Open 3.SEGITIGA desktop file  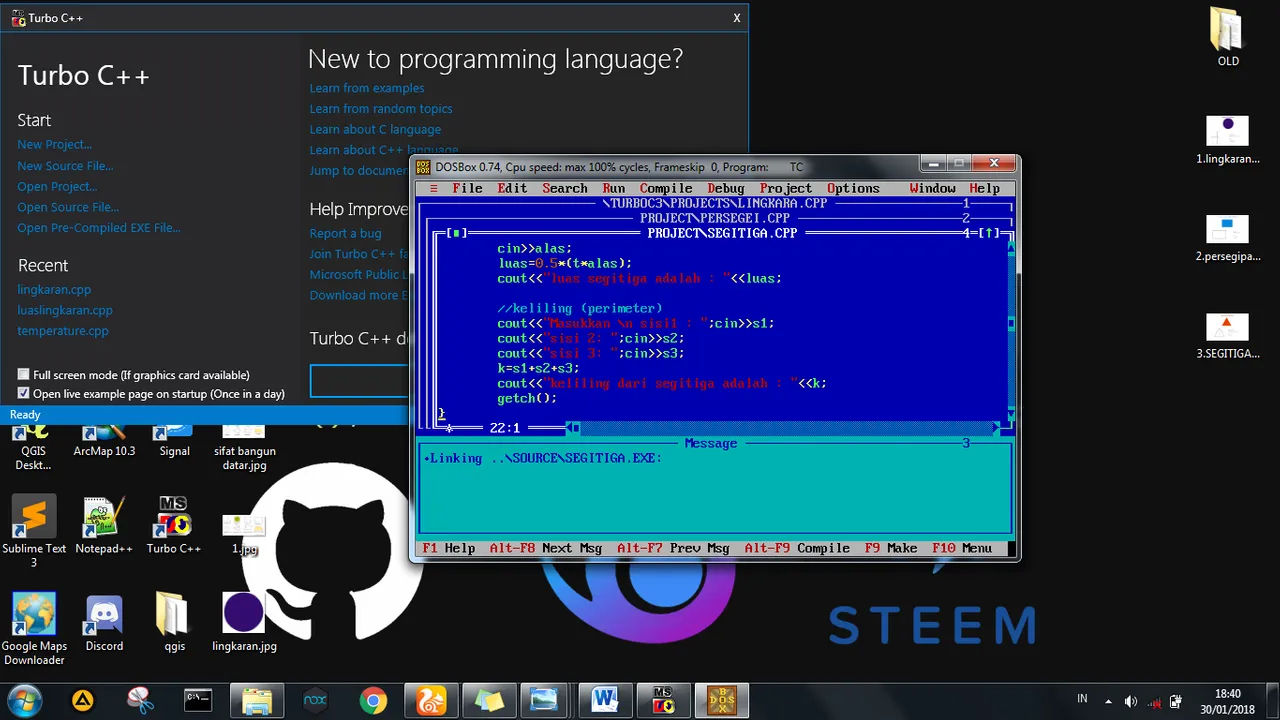tap(1227, 336)
